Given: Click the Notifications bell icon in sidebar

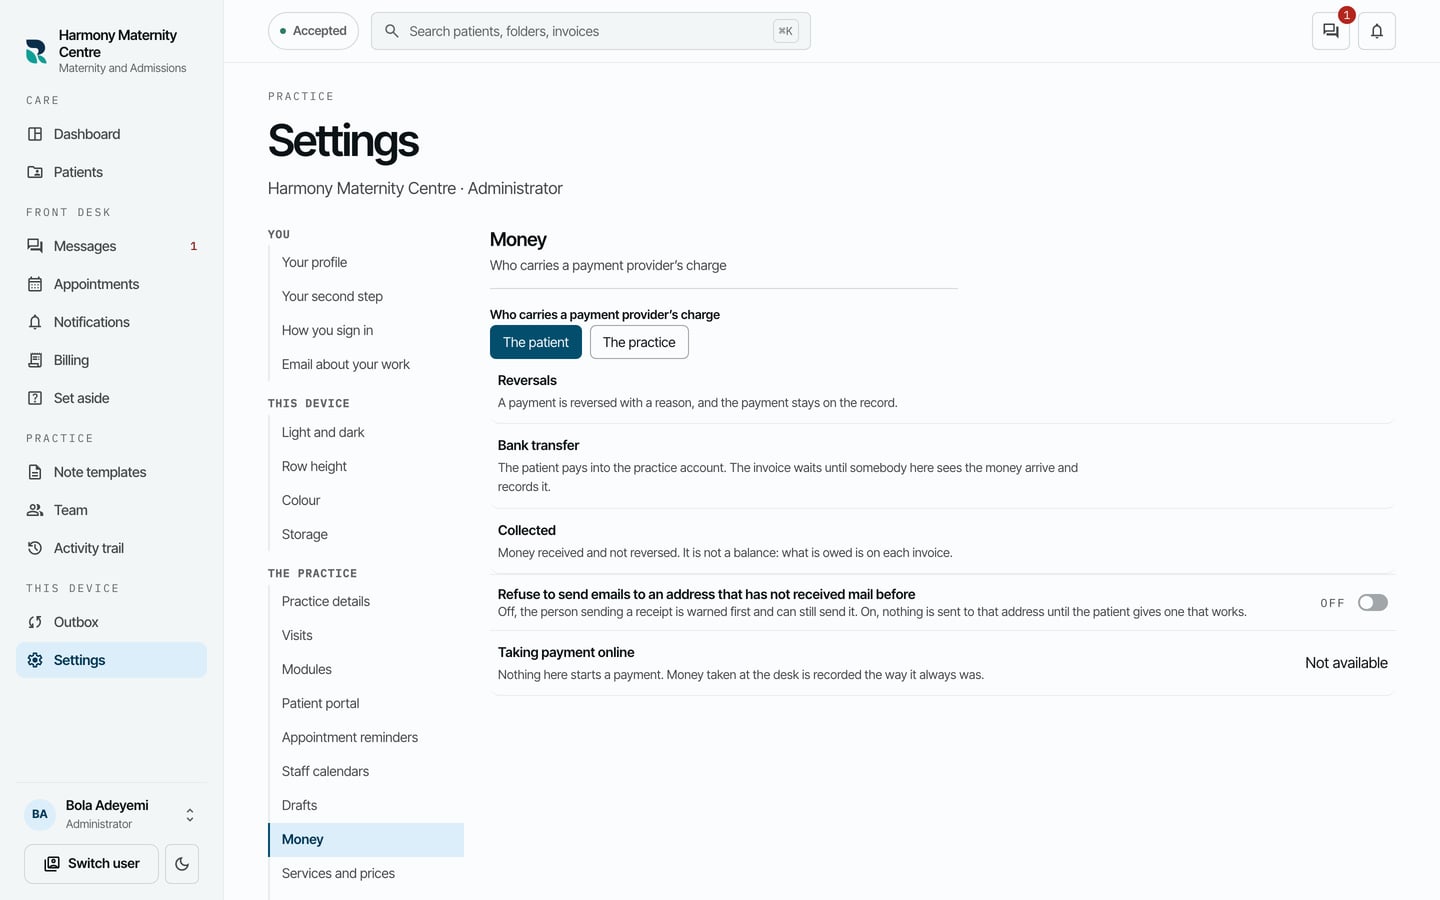Looking at the screenshot, I should pyautogui.click(x=35, y=322).
